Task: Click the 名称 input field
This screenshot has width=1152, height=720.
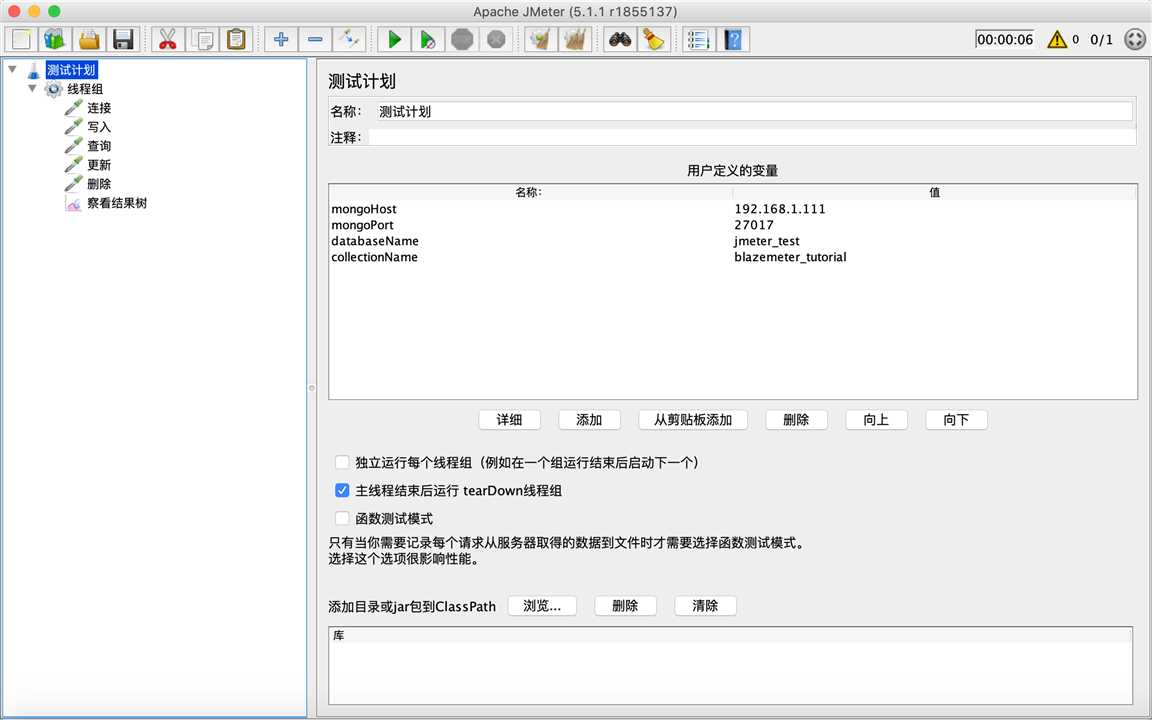Action: tap(753, 112)
